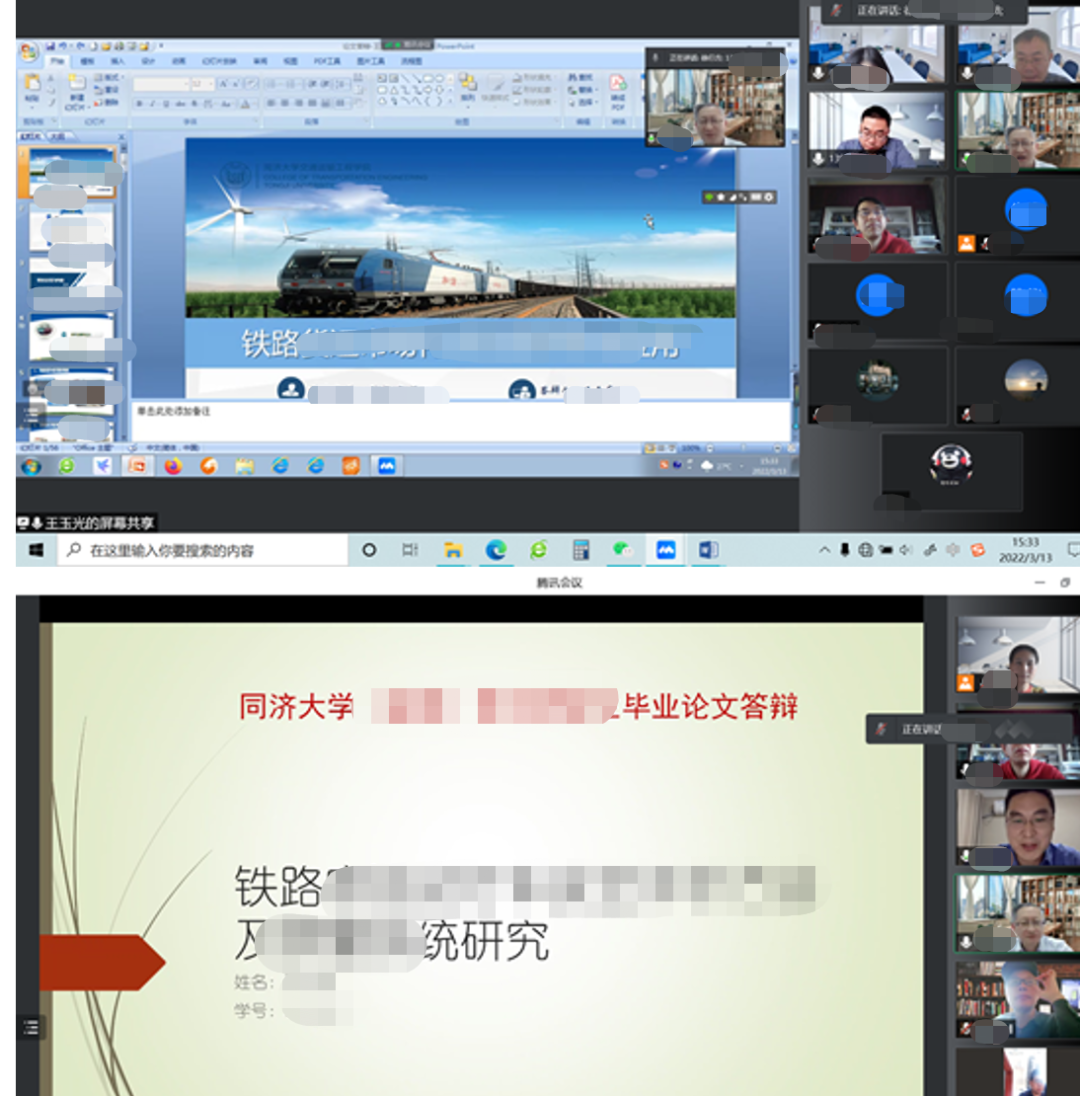
Task: Click the Windows Start button on the taskbar
Action: pyautogui.click(x=36, y=550)
